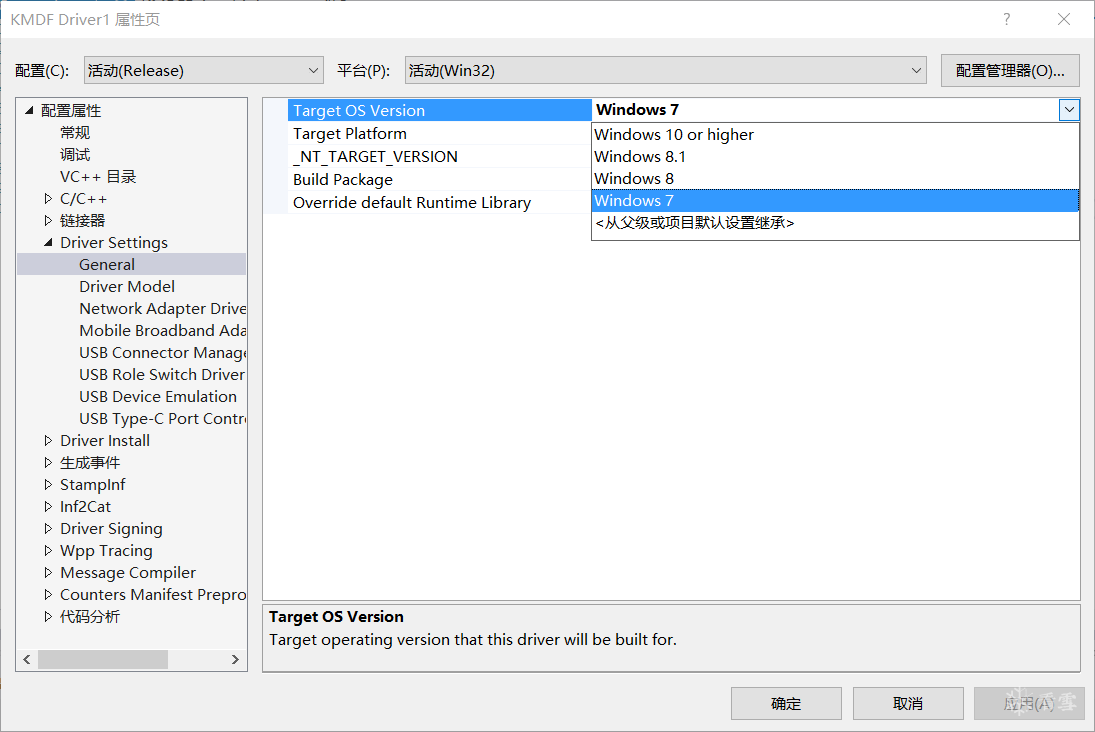The width and height of the screenshot is (1095, 732).
Task: Expand the Driver Install node
Action: click(x=48, y=441)
